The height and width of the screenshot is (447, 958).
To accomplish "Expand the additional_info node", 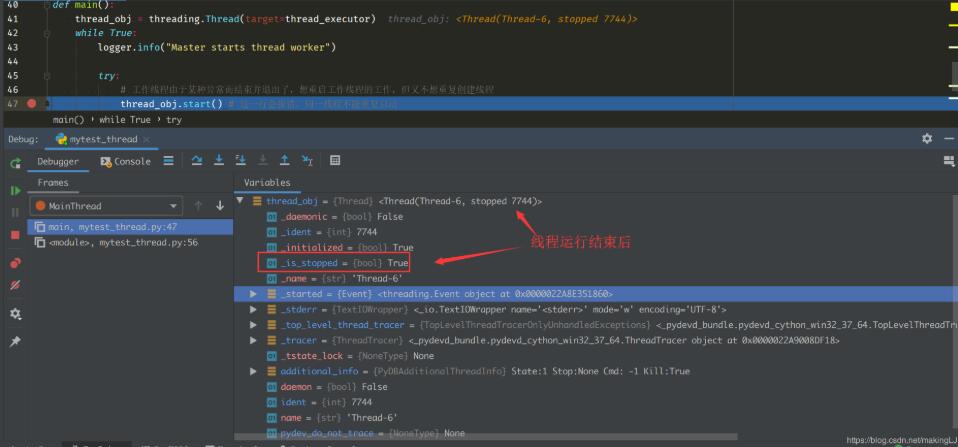I will [x=254, y=371].
